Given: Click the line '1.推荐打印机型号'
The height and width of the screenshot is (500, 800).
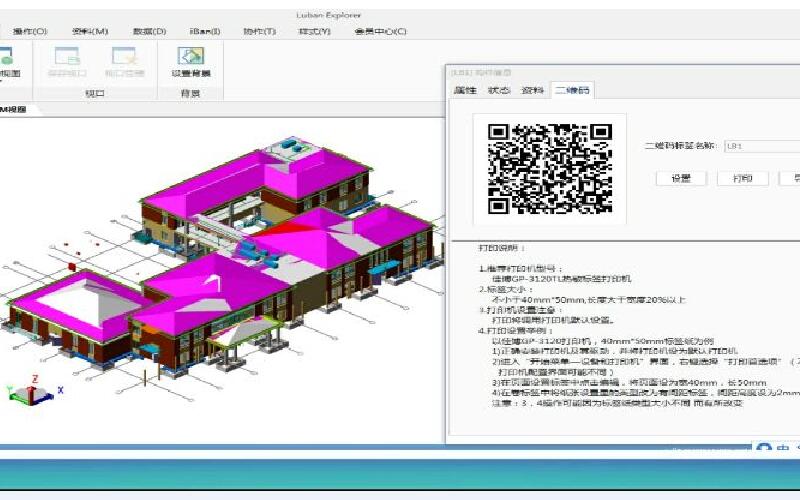Looking at the screenshot, I should 521,268.
